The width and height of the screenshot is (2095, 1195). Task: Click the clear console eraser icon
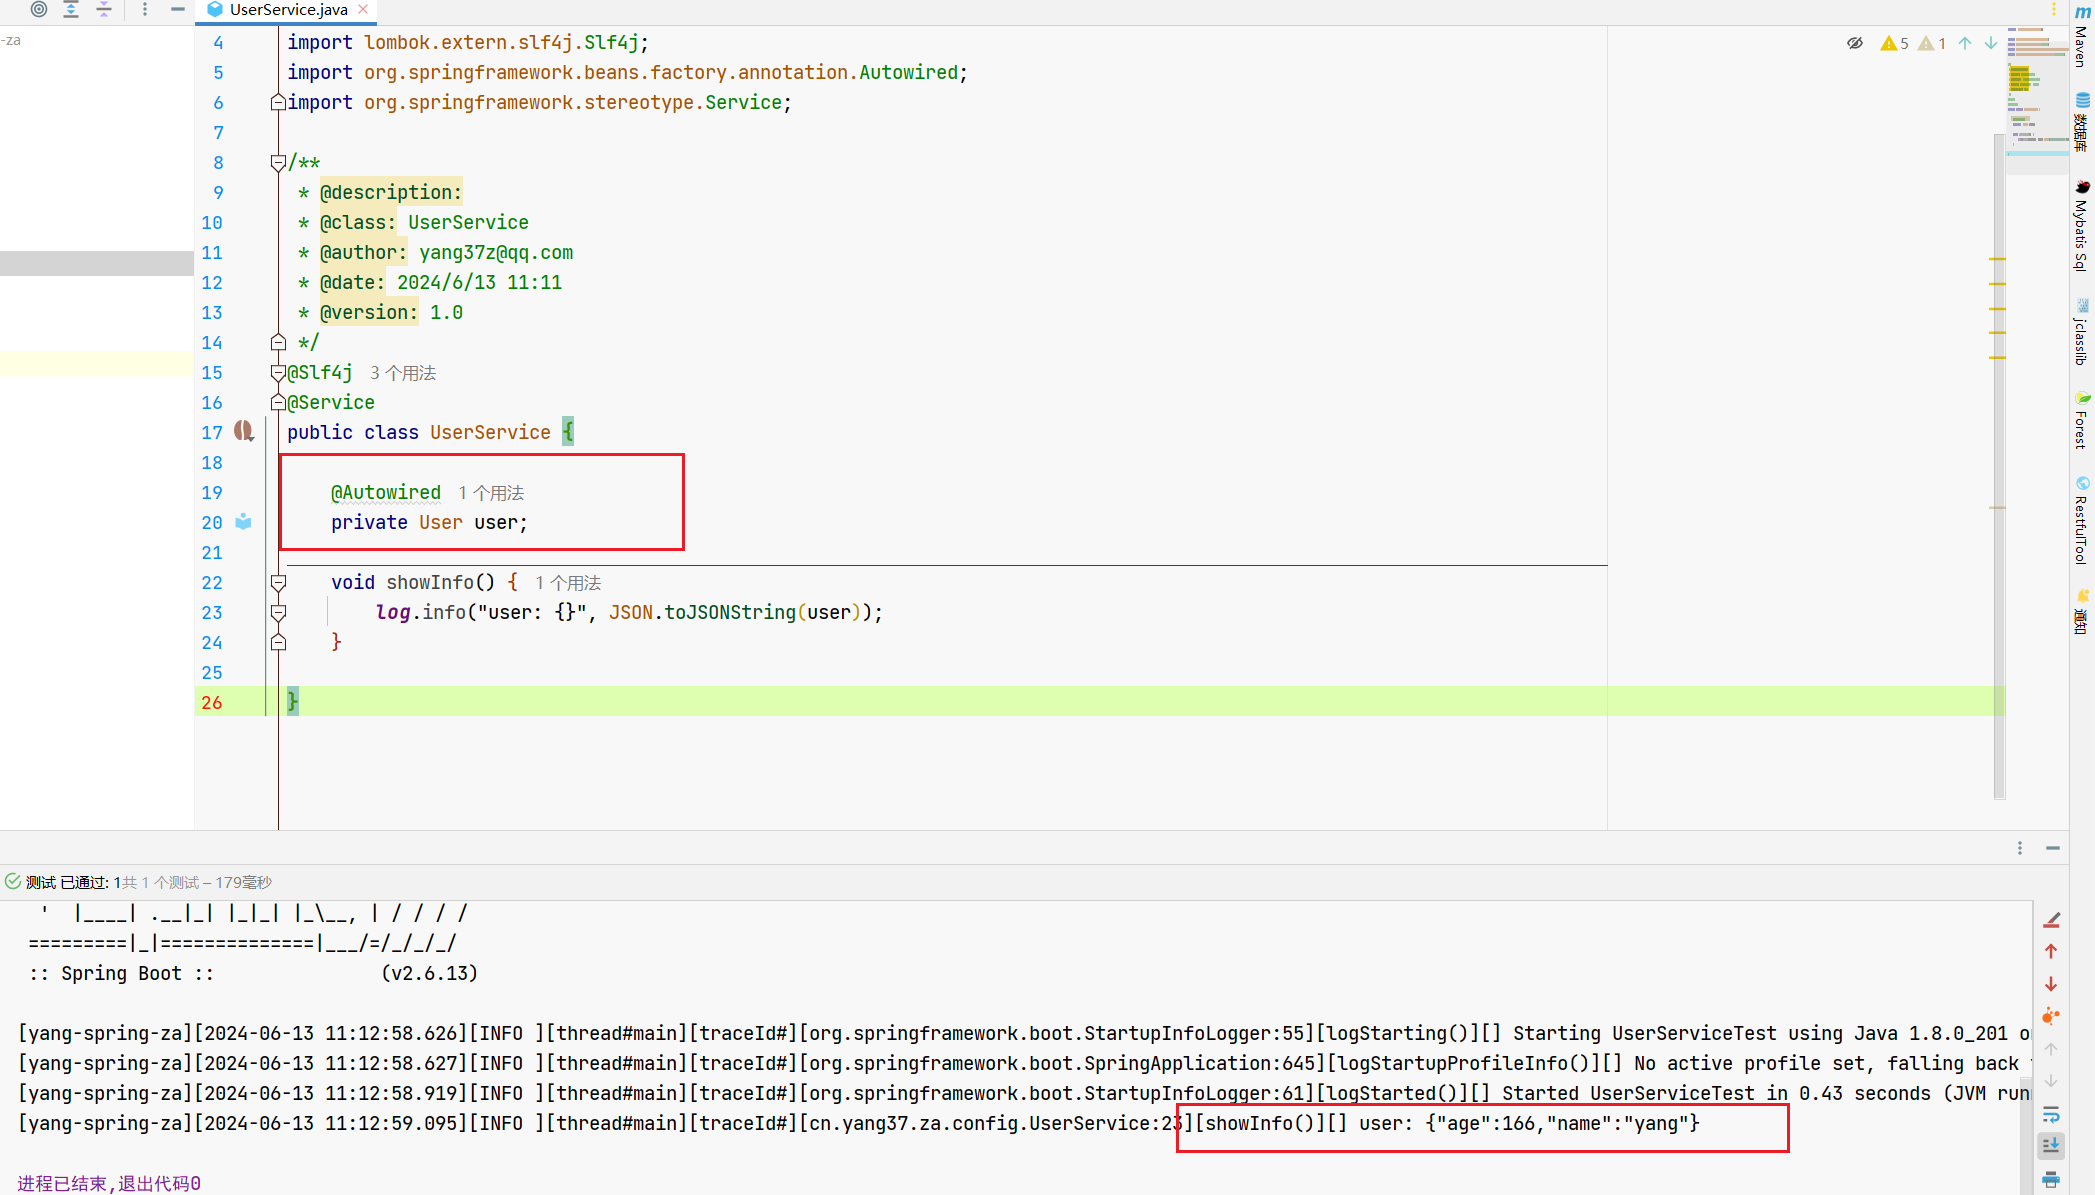pyautogui.click(x=2051, y=919)
